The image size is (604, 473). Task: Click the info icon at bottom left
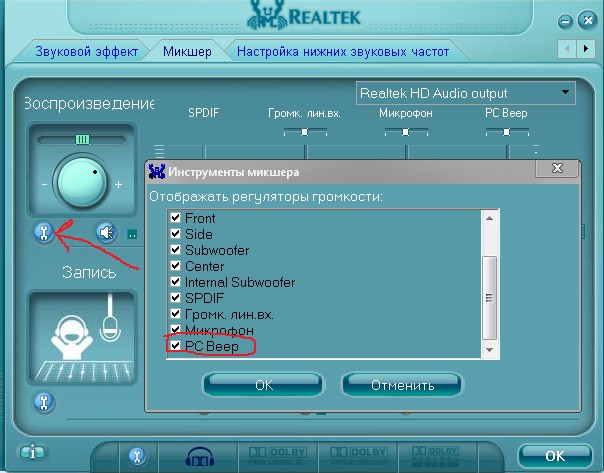32,451
